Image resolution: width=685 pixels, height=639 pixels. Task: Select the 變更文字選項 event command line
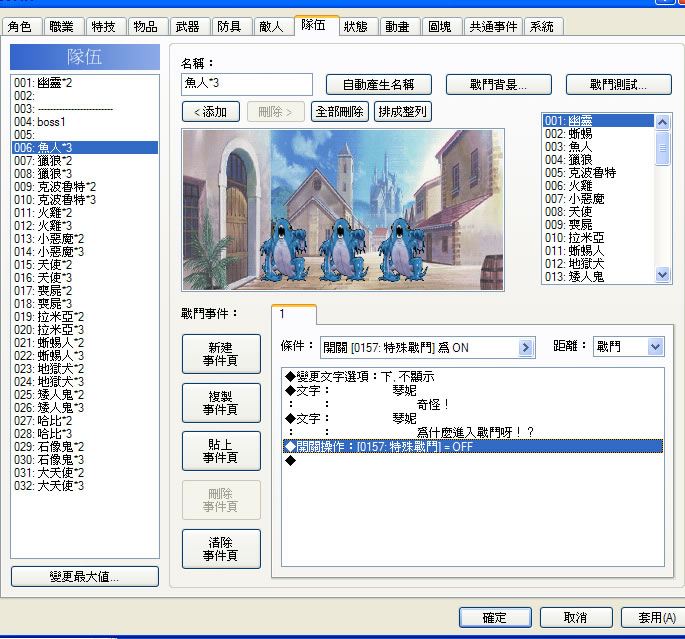[473, 376]
